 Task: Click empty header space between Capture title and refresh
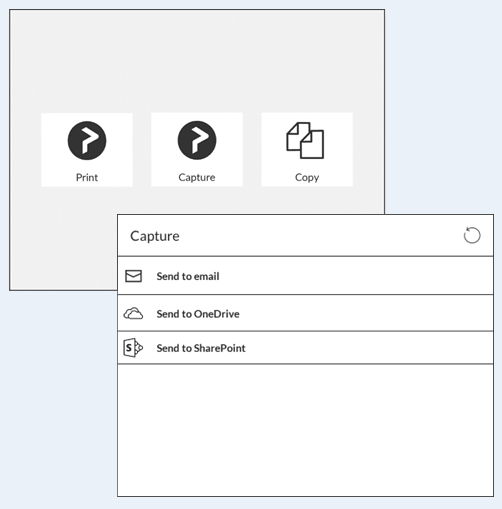(320, 236)
